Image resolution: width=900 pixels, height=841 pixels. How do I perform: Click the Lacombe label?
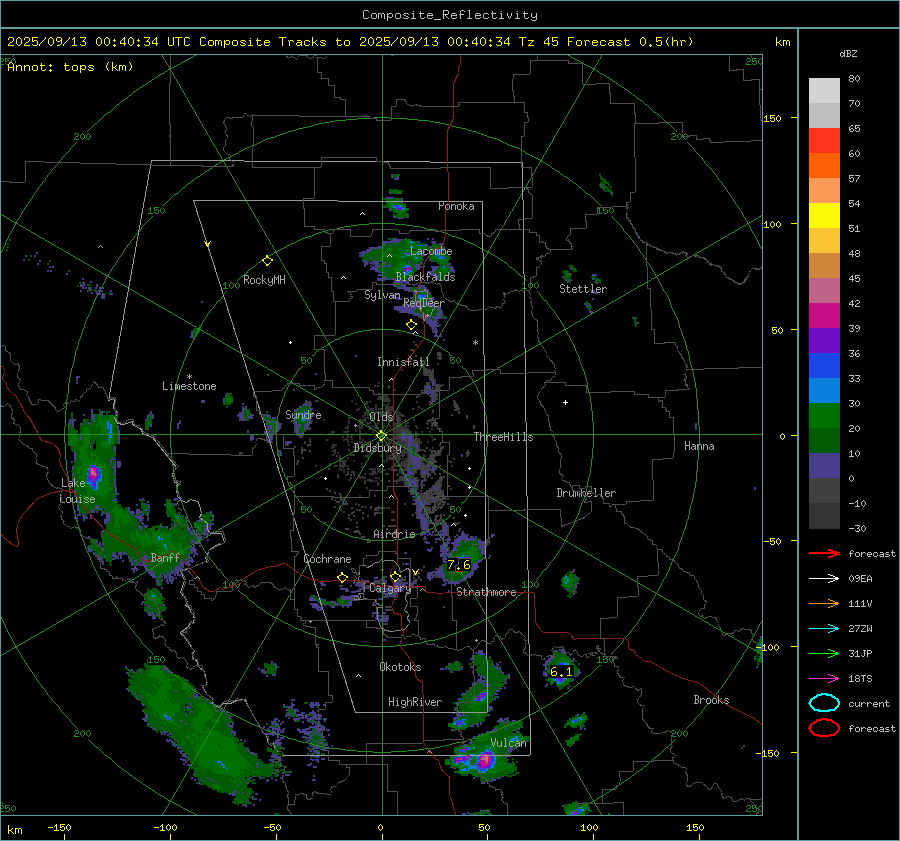(x=431, y=251)
